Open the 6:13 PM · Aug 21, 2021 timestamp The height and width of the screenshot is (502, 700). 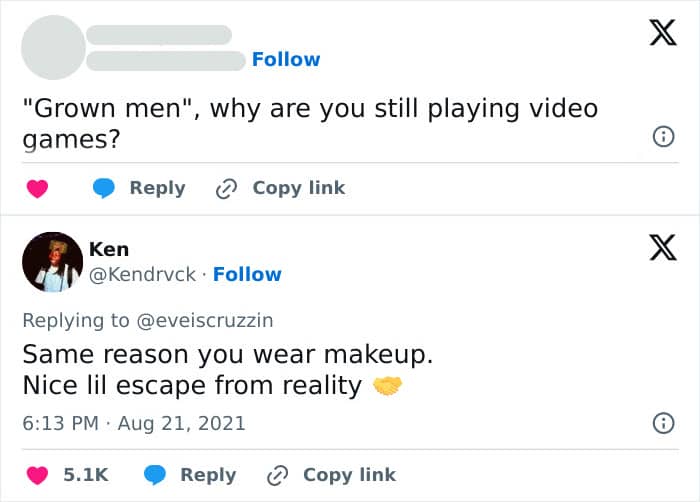pyautogui.click(x=134, y=423)
